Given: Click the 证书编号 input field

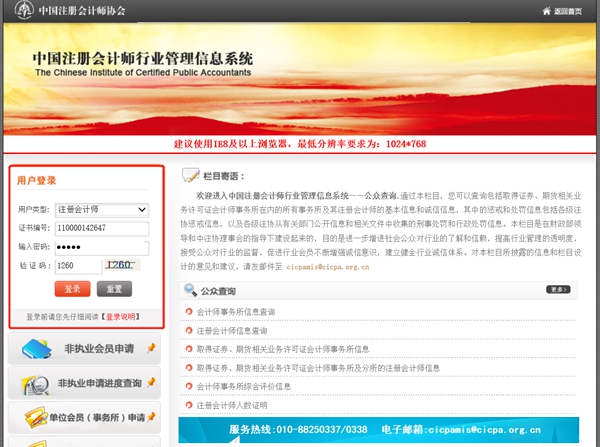Looking at the screenshot, I should pos(101,228).
